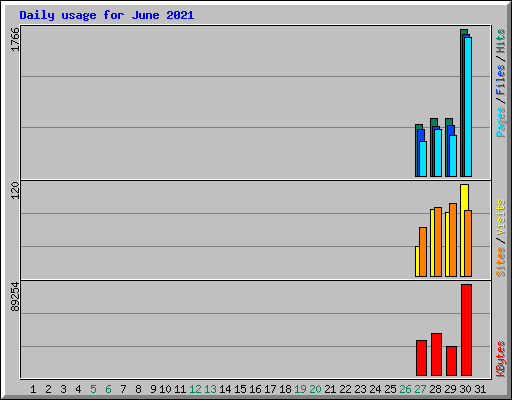Click day label 8 on the x-axis

[x=138, y=389]
